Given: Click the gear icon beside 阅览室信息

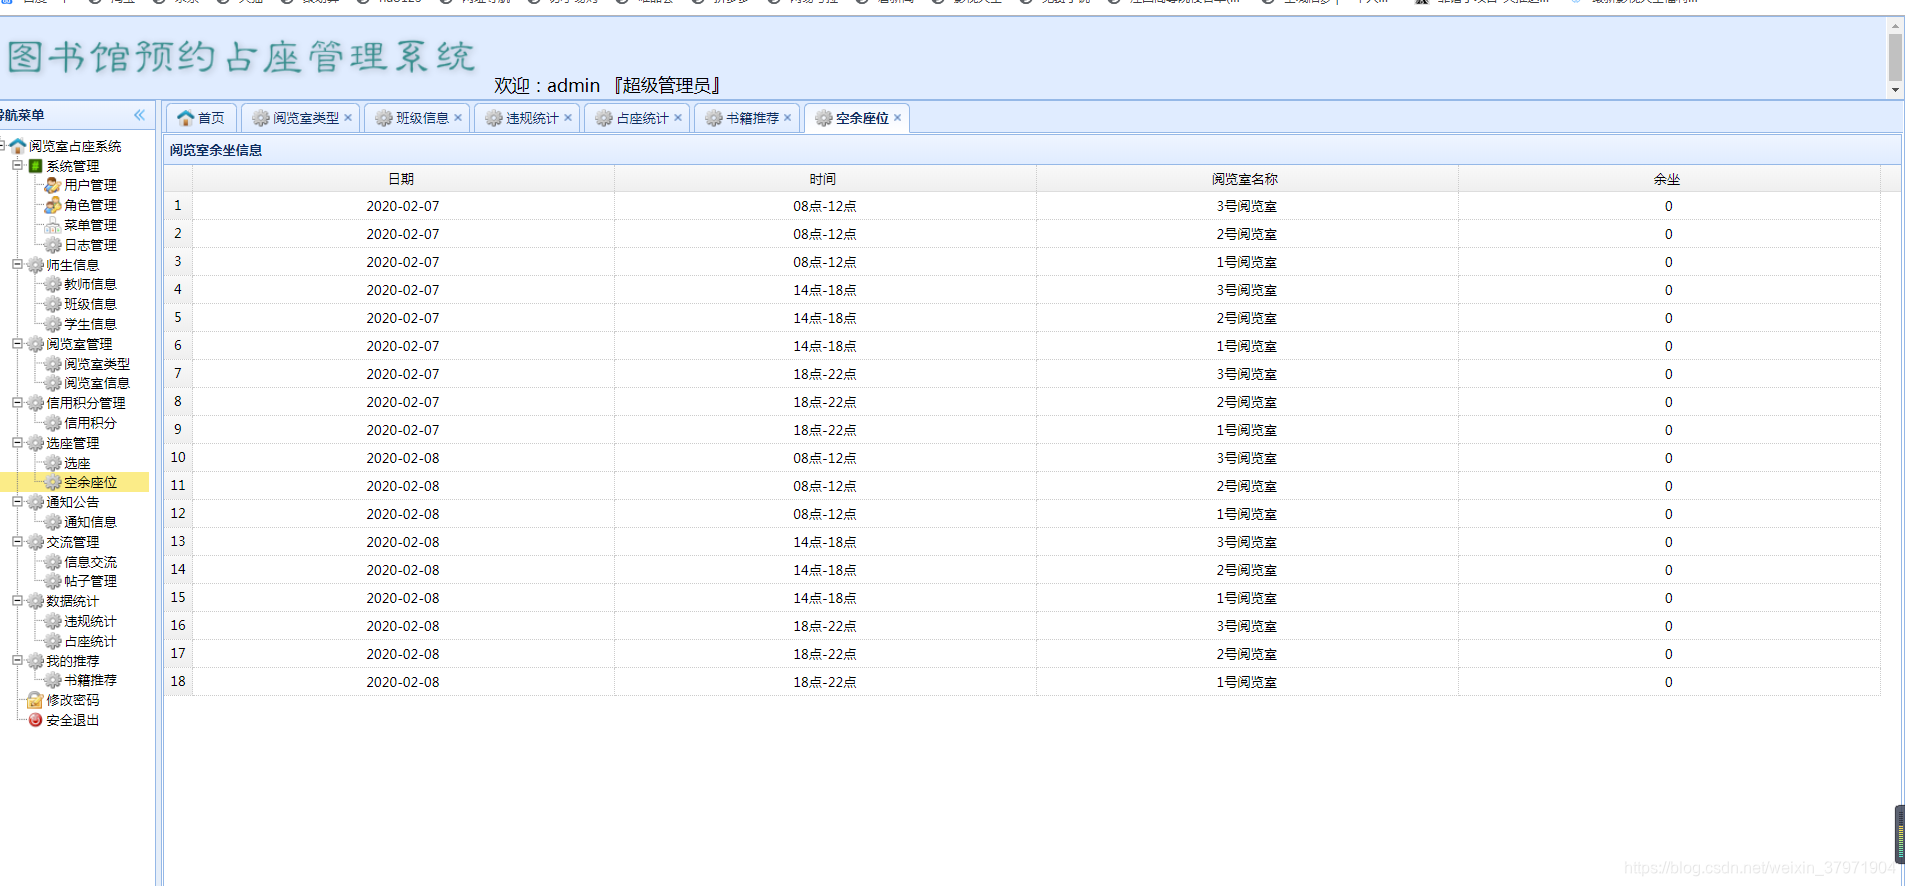Looking at the screenshot, I should tap(53, 383).
